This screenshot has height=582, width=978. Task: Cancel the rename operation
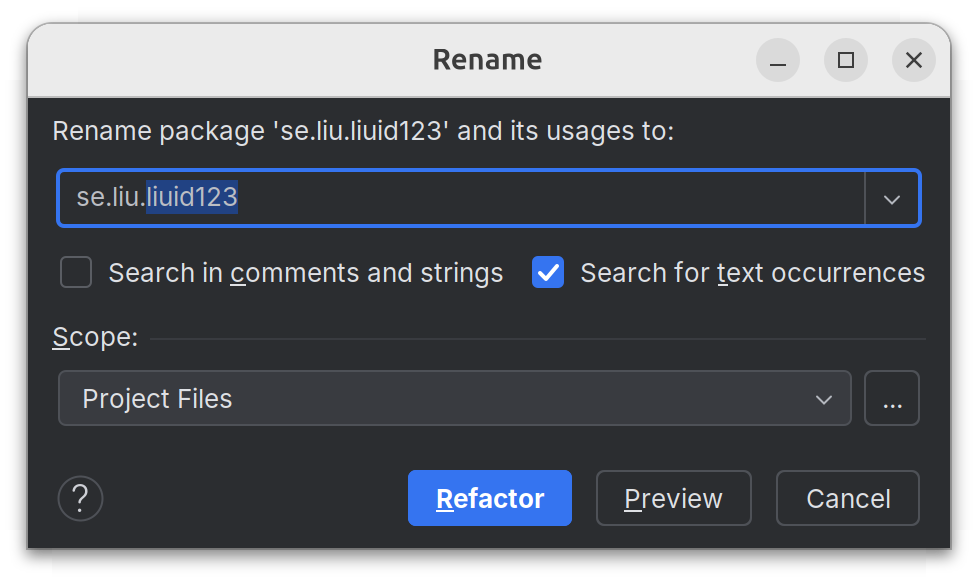tap(848, 498)
